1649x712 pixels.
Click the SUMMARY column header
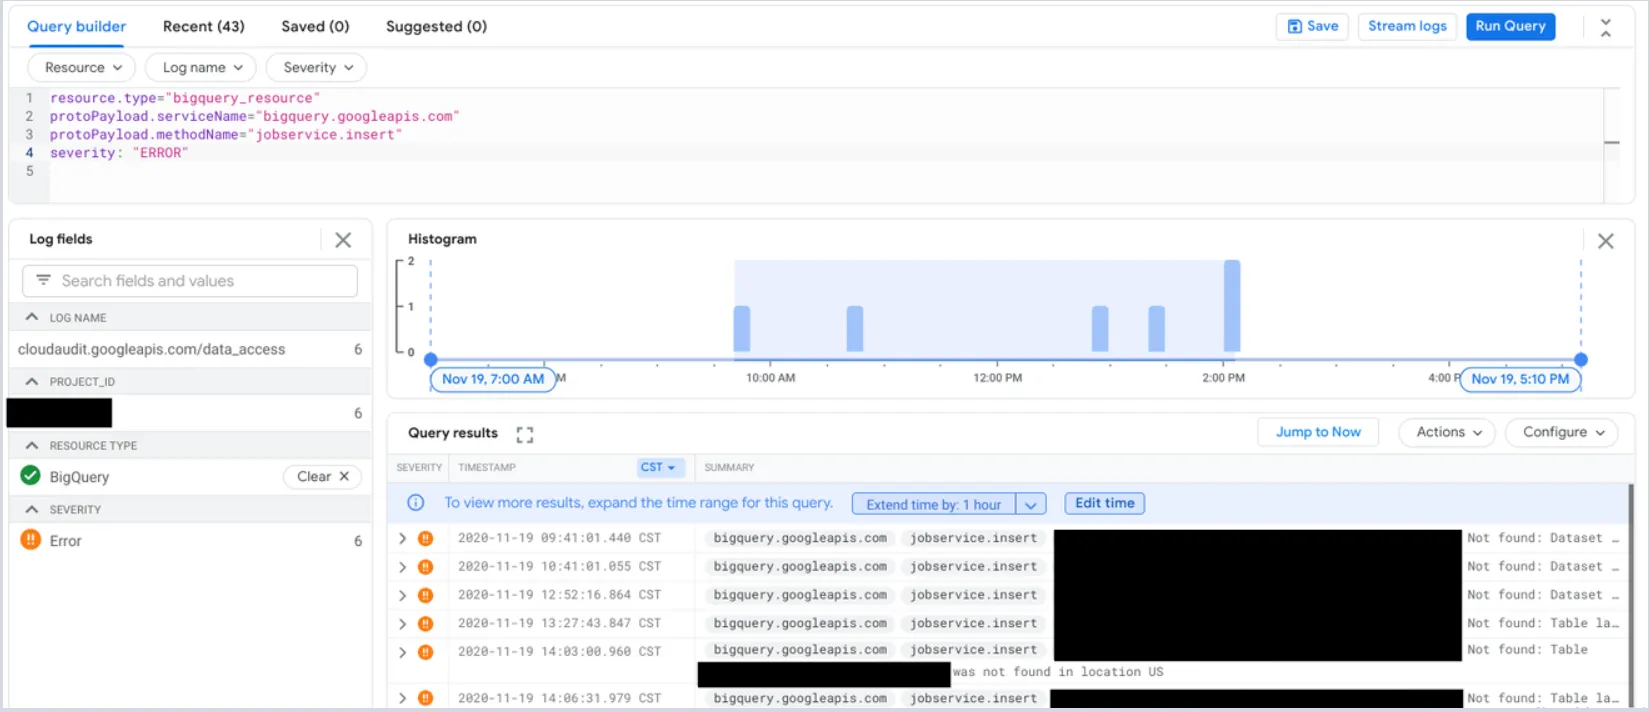click(729, 467)
